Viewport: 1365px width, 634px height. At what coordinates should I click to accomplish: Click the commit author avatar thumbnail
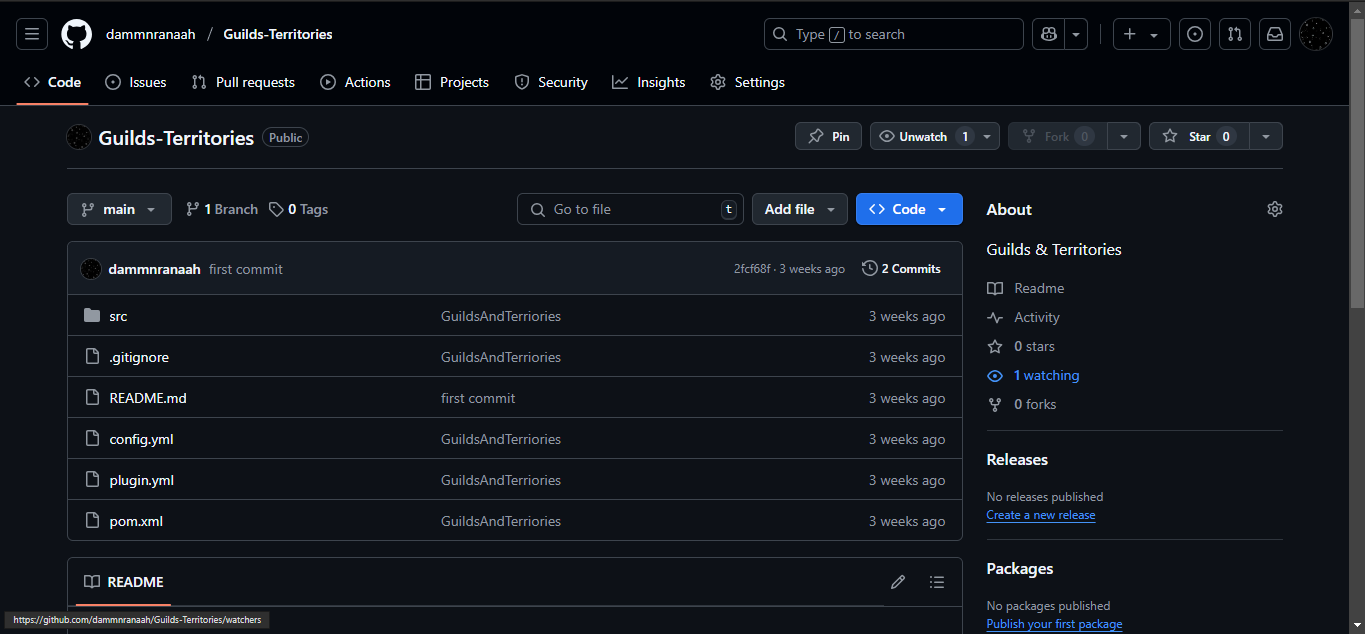pyautogui.click(x=91, y=269)
